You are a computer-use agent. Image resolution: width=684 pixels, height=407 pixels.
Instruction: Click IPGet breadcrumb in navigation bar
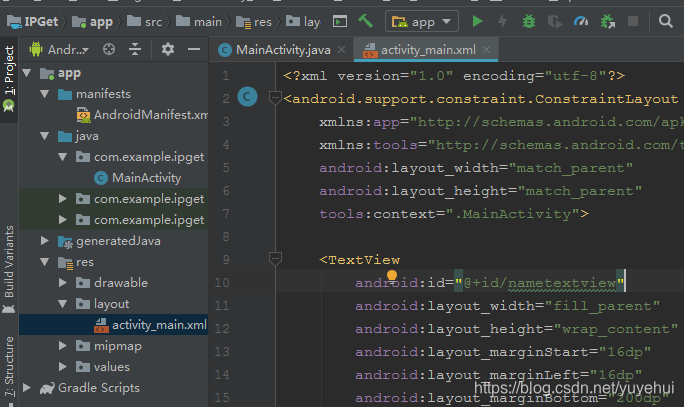(33, 21)
